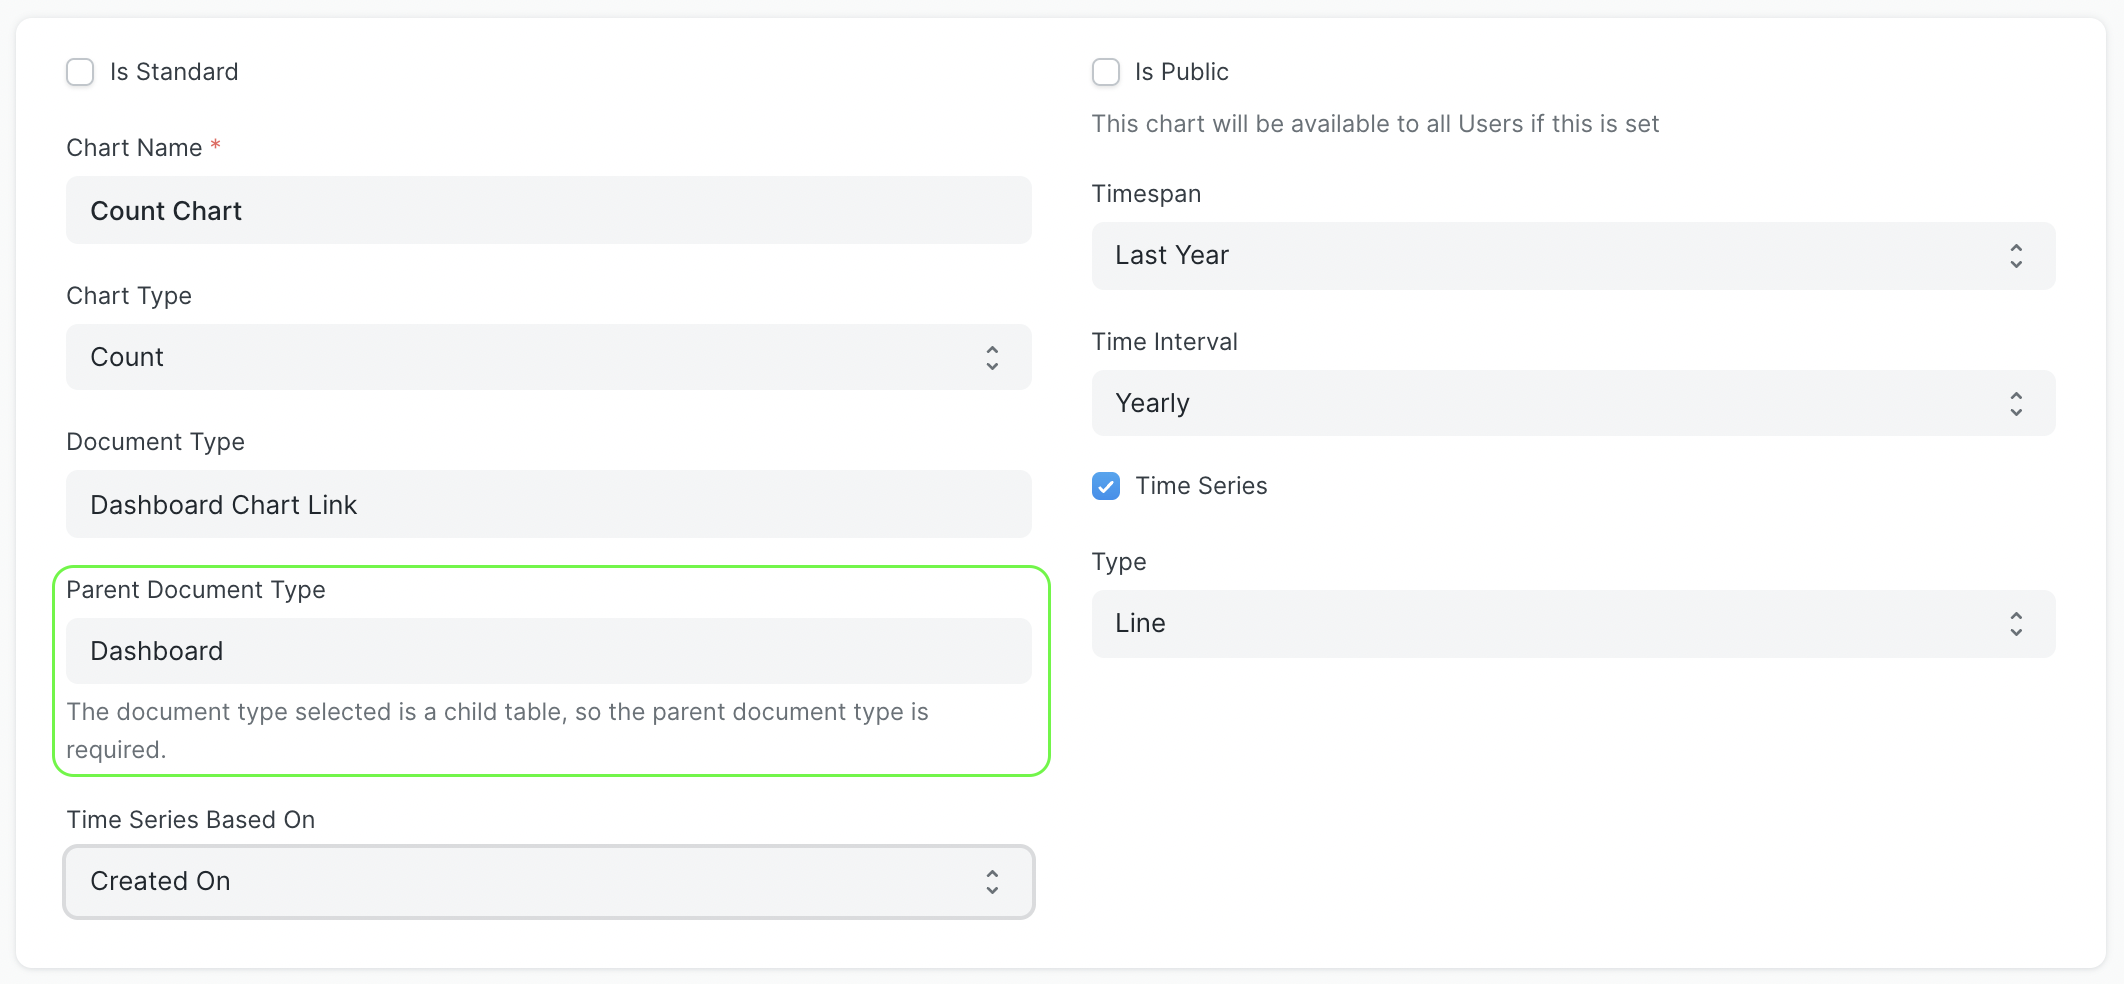The image size is (2124, 984).
Task: Tick the Is Public checkbox
Action: (1105, 72)
